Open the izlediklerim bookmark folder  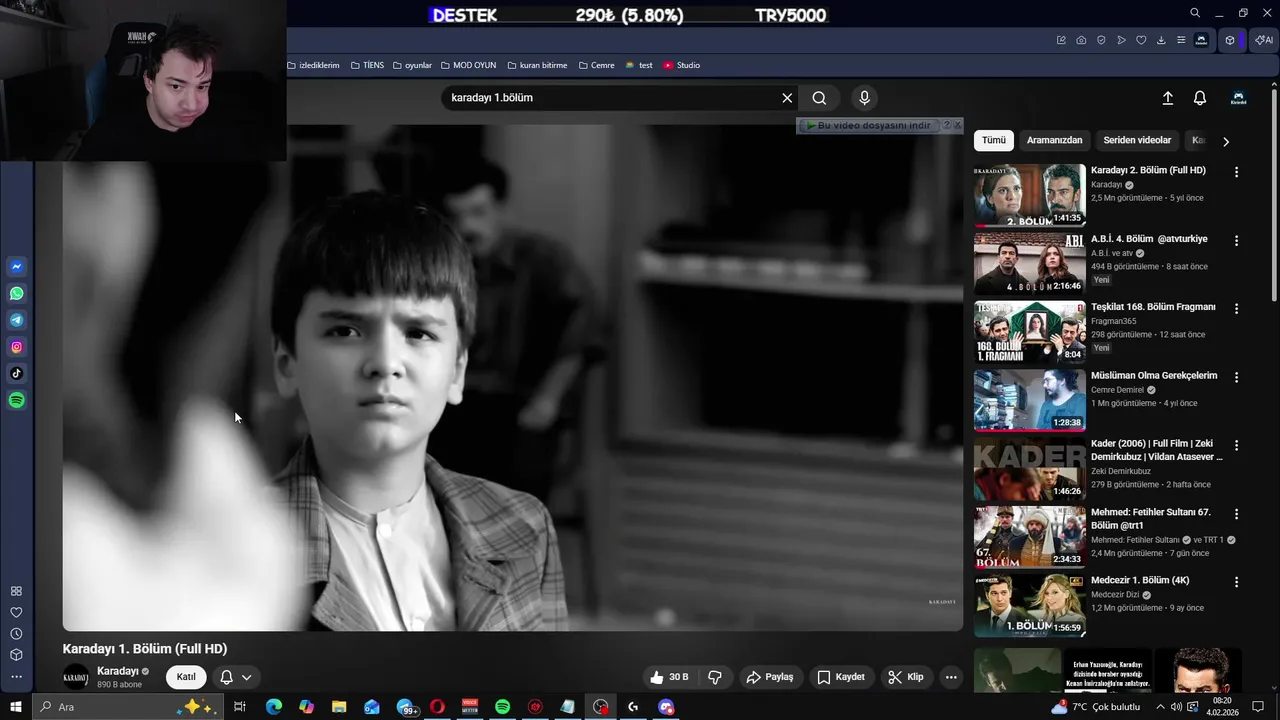[314, 65]
